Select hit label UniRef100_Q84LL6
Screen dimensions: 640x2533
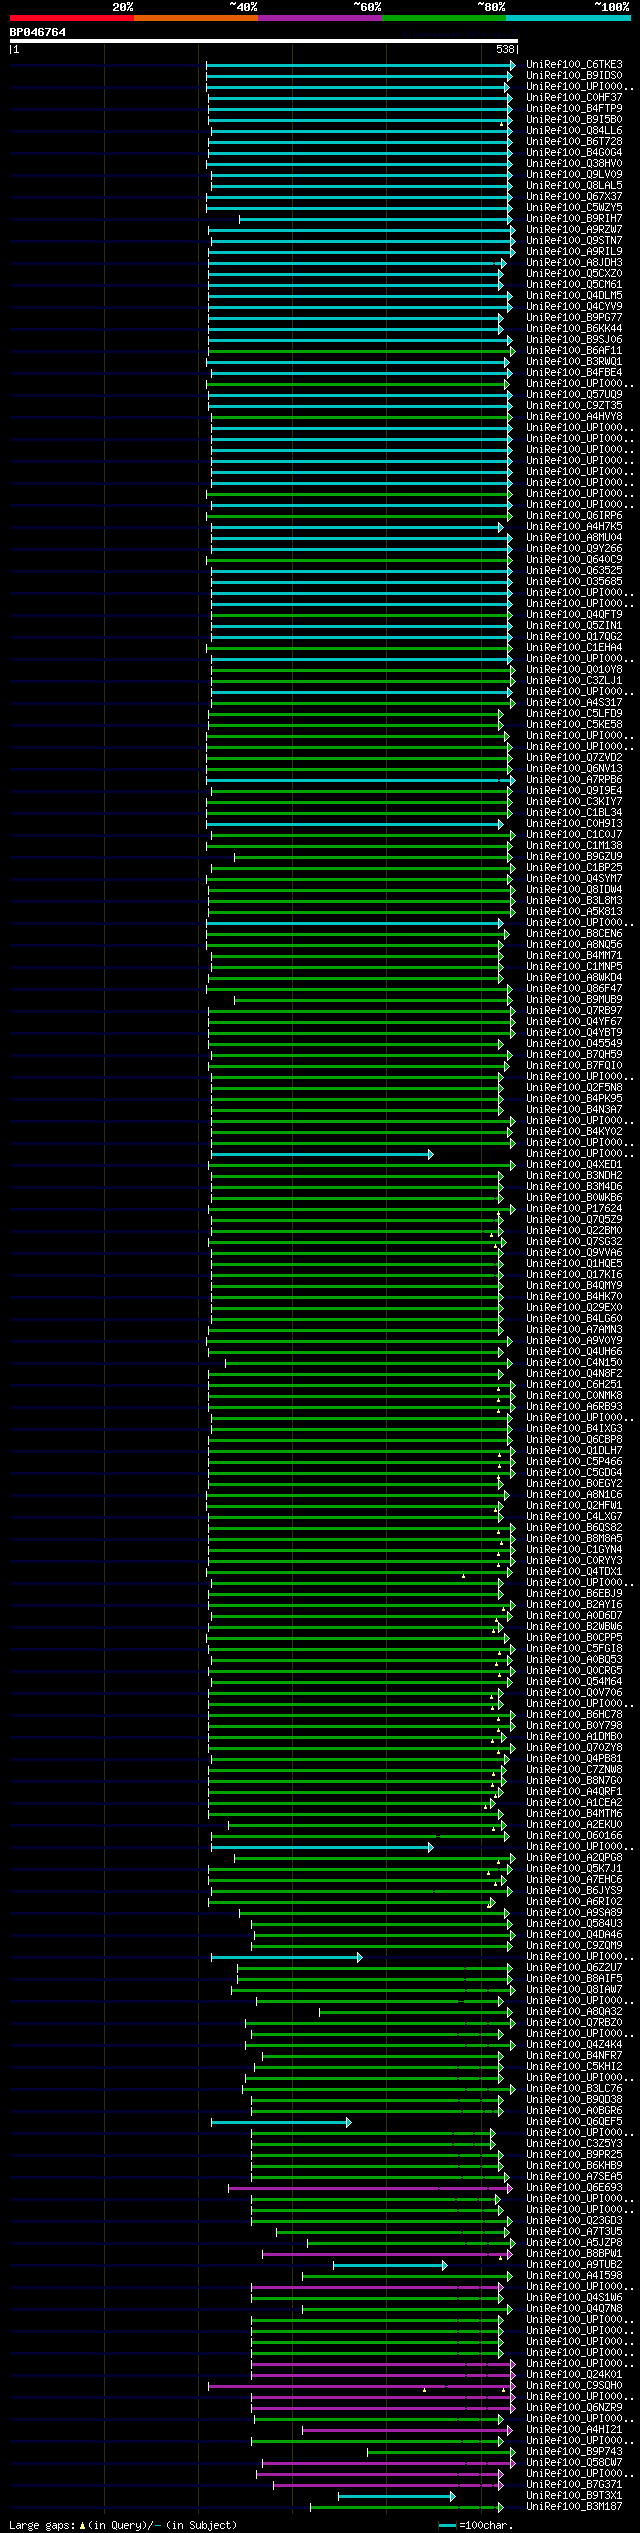(x=574, y=131)
